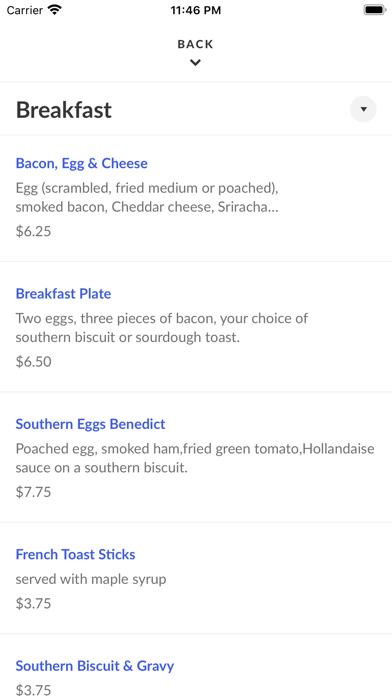Tap the chevron below BACK

point(195,63)
